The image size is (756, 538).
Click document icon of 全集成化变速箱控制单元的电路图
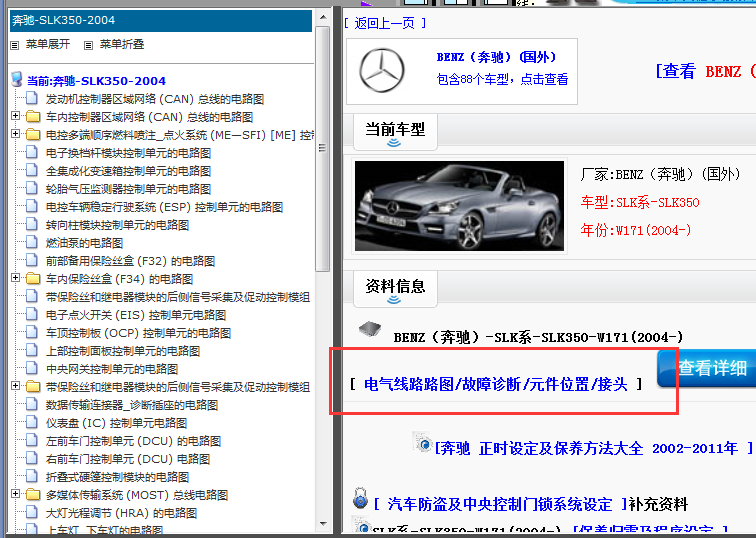click(x=32, y=171)
